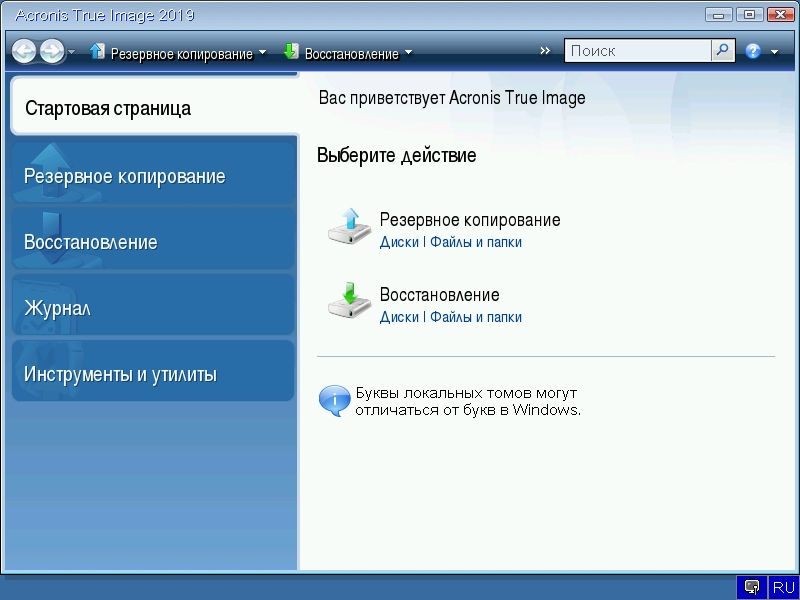The height and width of the screenshot is (600, 800).
Task: Click the toolbar recovery icon with green arrow
Action: pos(291,52)
